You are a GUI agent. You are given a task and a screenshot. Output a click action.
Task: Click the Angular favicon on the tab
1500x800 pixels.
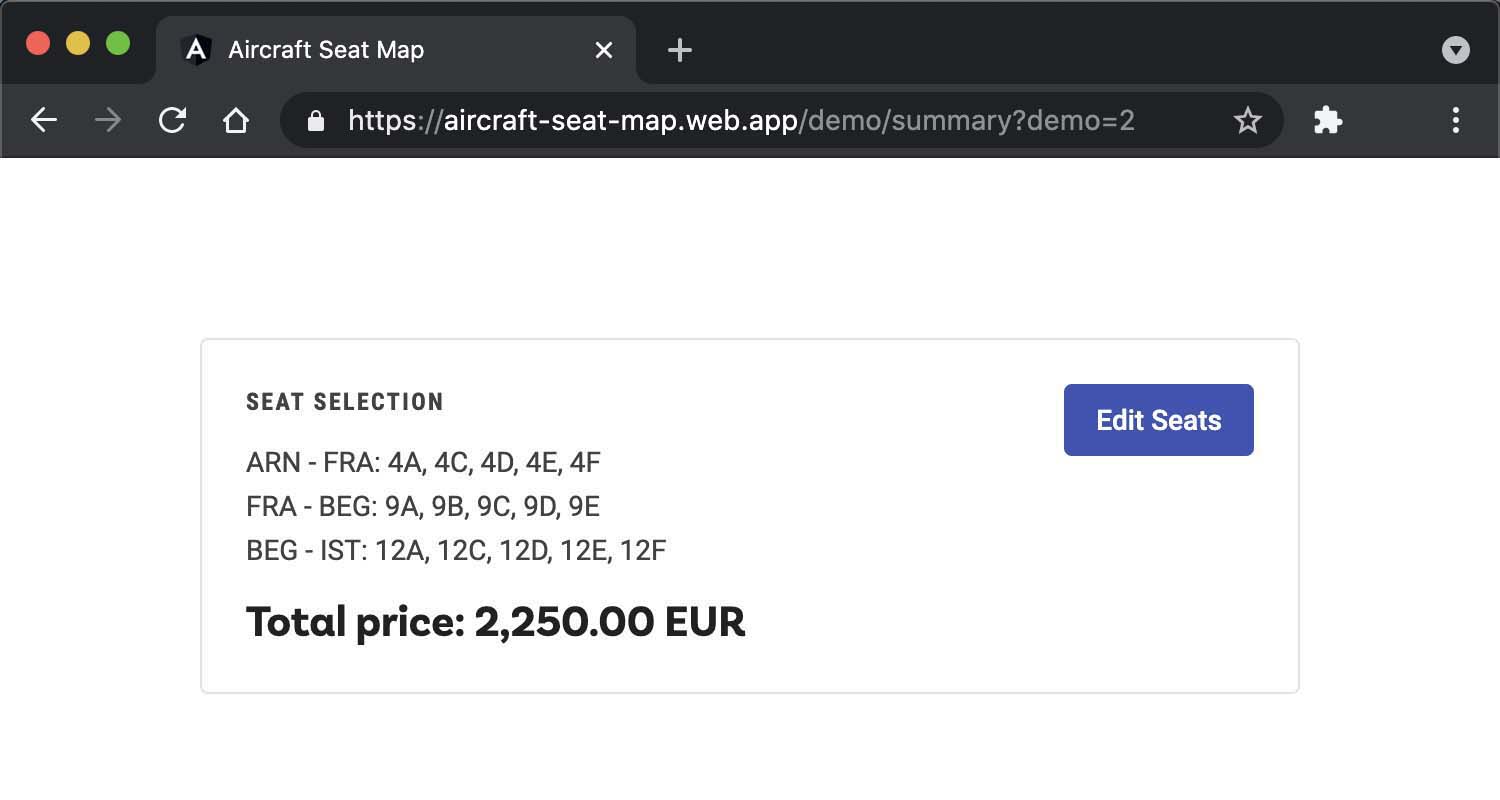tap(197, 50)
